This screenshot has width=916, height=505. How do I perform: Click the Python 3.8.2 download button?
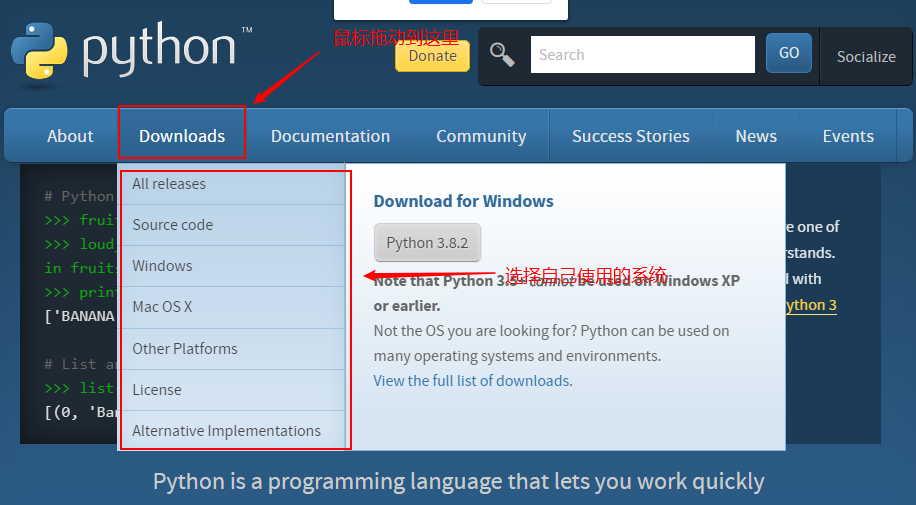[427, 243]
